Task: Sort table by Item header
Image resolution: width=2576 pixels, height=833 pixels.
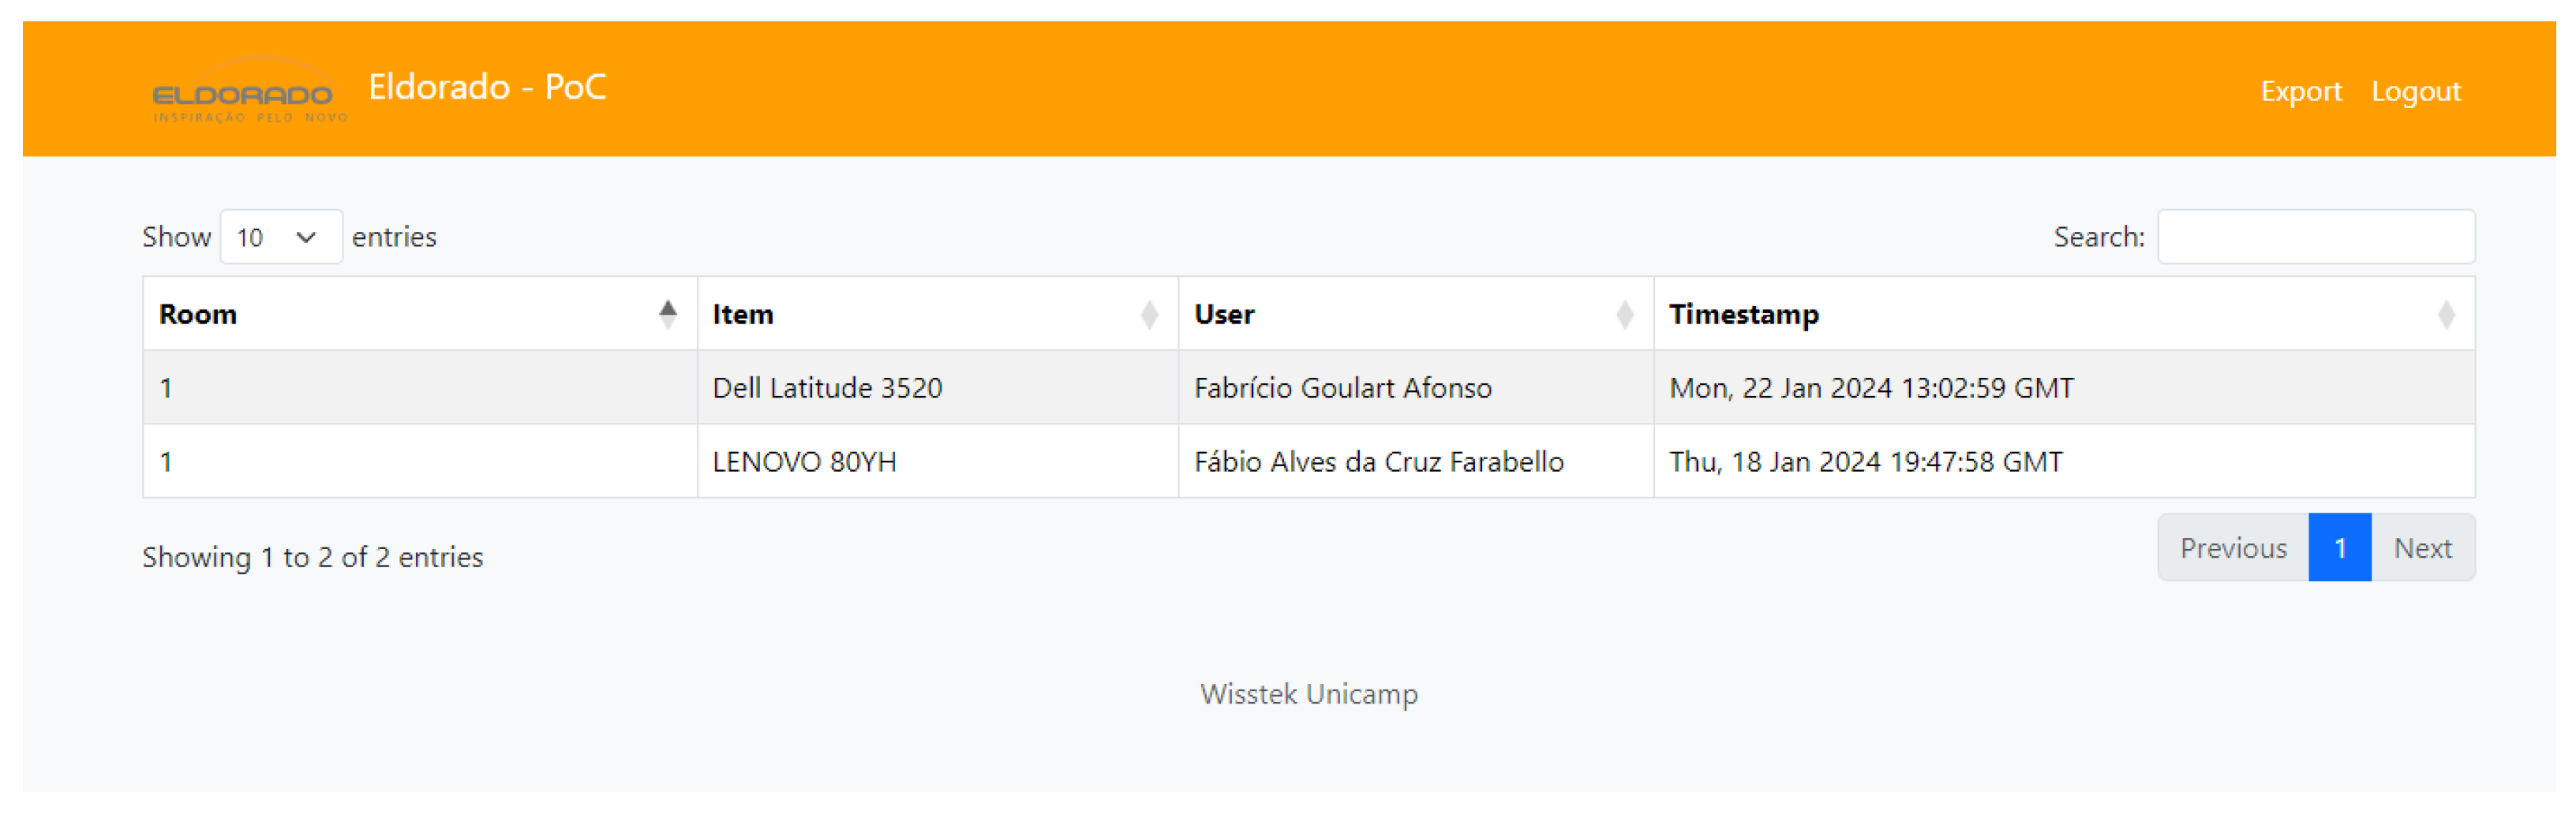Action: tap(743, 314)
